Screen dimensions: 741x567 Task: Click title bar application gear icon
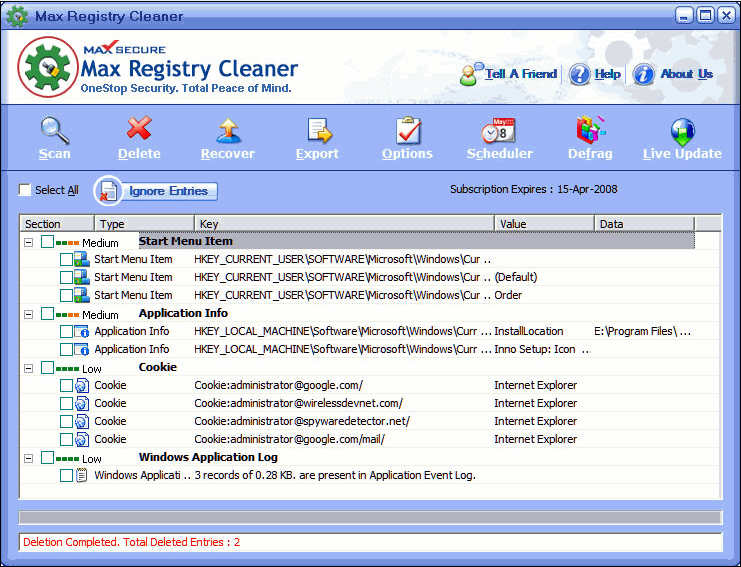pyautogui.click(x=17, y=16)
